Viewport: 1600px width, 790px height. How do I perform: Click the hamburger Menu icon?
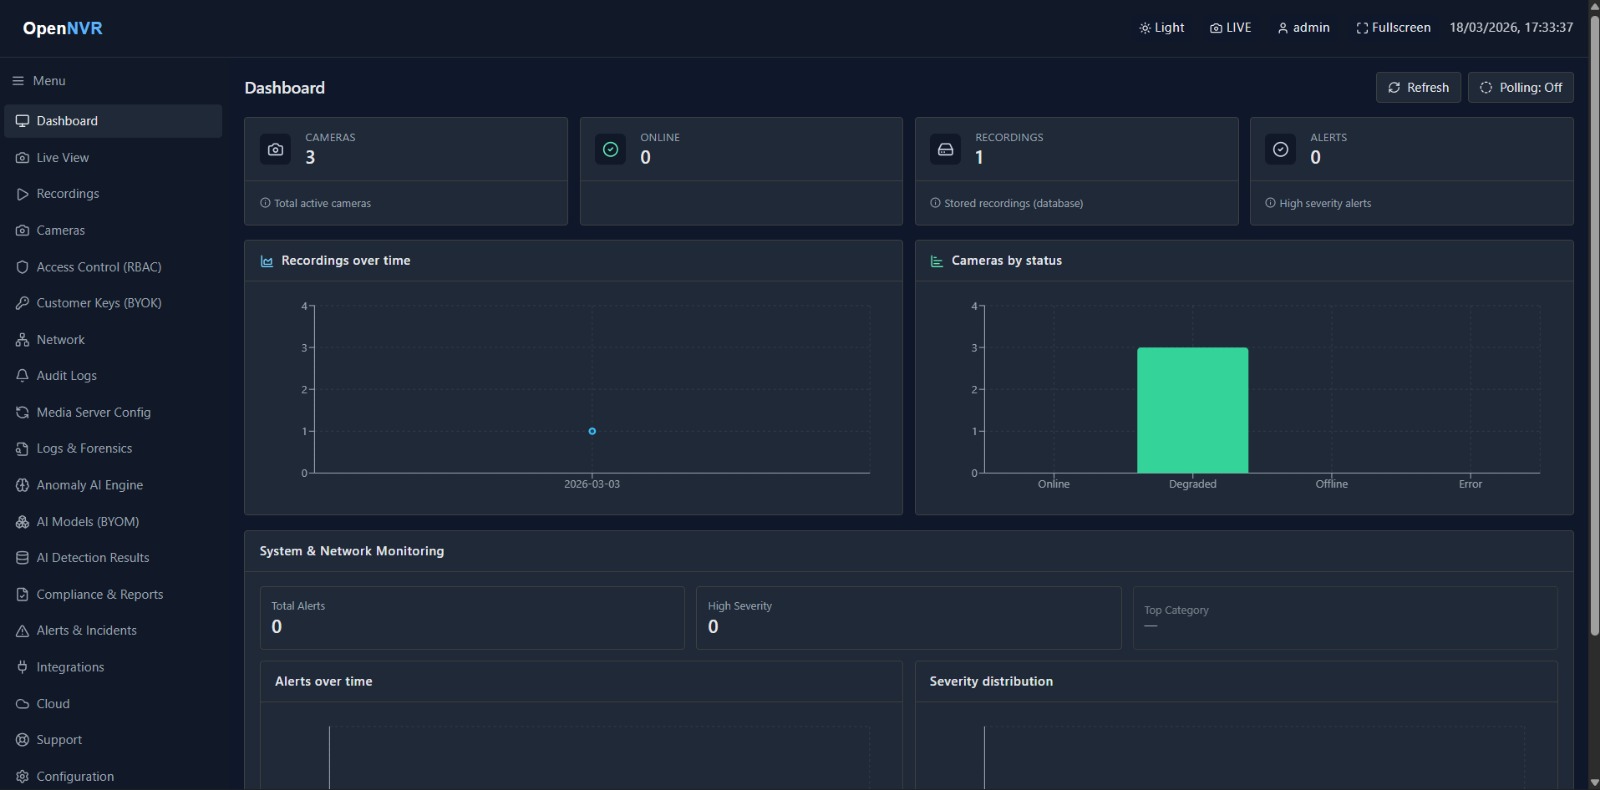coord(18,81)
